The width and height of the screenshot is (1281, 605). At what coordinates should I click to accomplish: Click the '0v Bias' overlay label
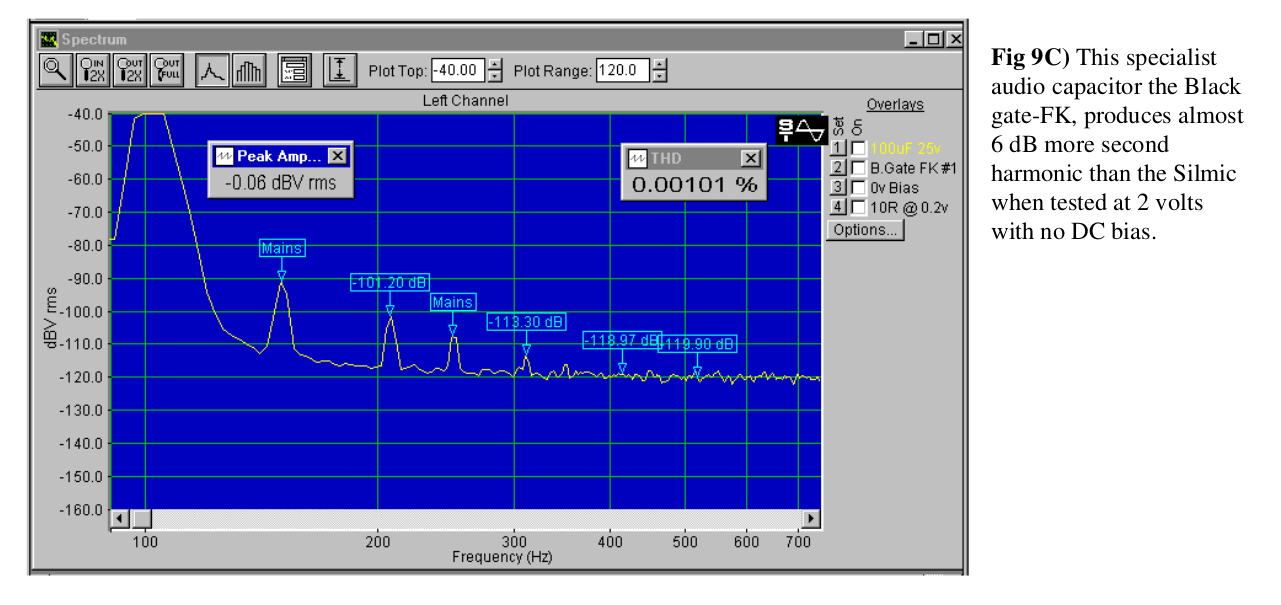[x=894, y=187]
